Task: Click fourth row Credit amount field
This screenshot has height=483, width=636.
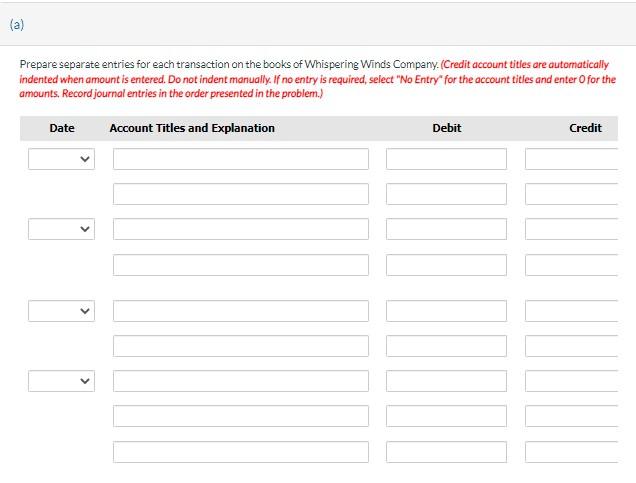Action: (572, 265)
